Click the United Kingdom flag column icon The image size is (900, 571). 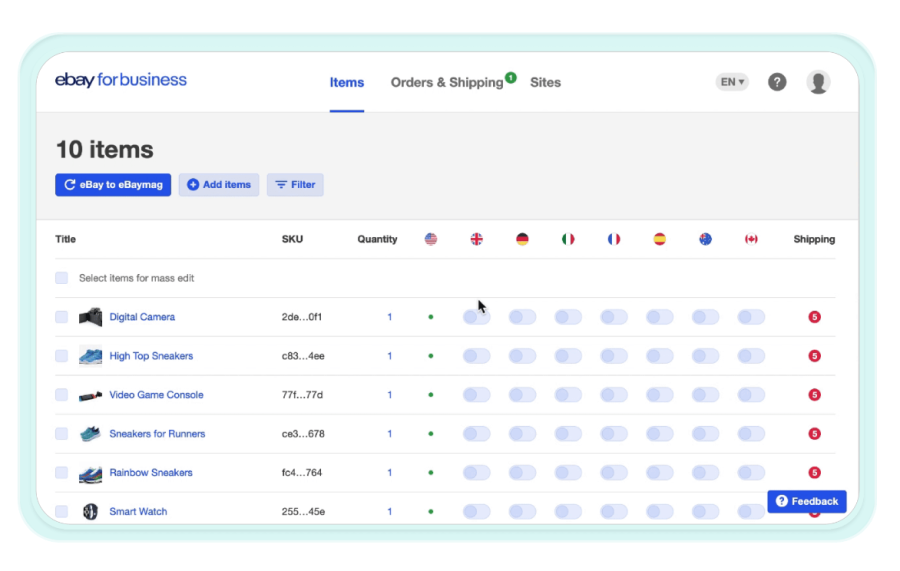pos(476,239)
